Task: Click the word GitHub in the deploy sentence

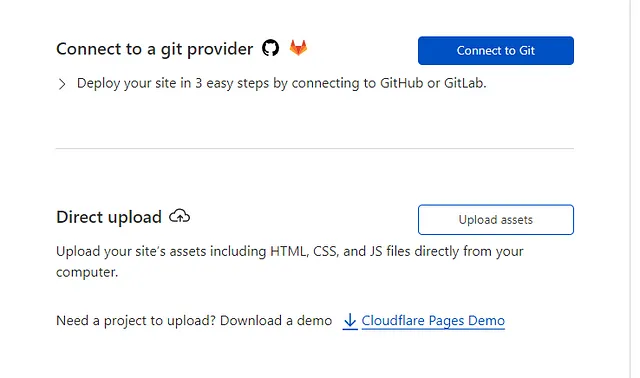Action: 402,83
